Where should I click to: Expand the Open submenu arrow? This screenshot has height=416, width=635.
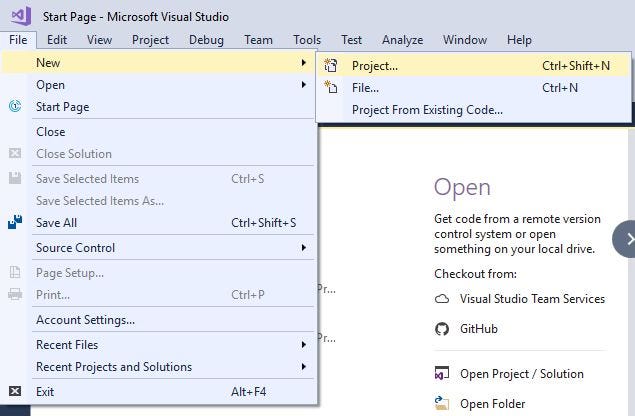coord(303,84)
